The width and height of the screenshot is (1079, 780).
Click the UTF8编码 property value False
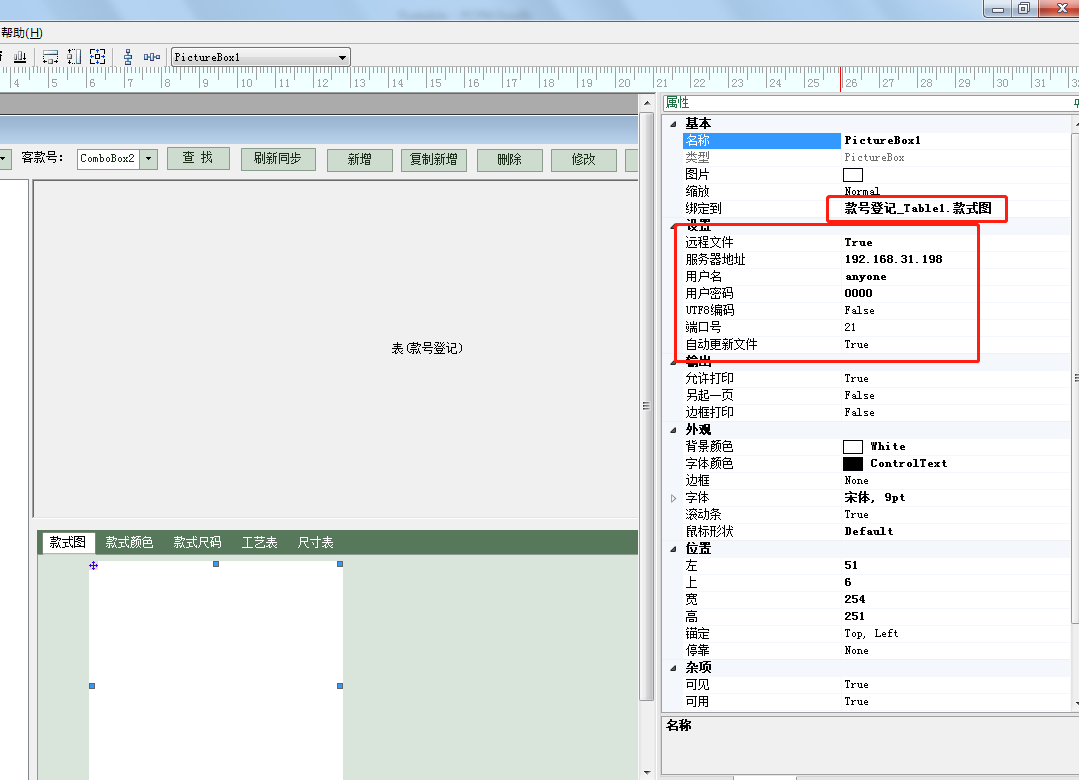pos(859,310)
